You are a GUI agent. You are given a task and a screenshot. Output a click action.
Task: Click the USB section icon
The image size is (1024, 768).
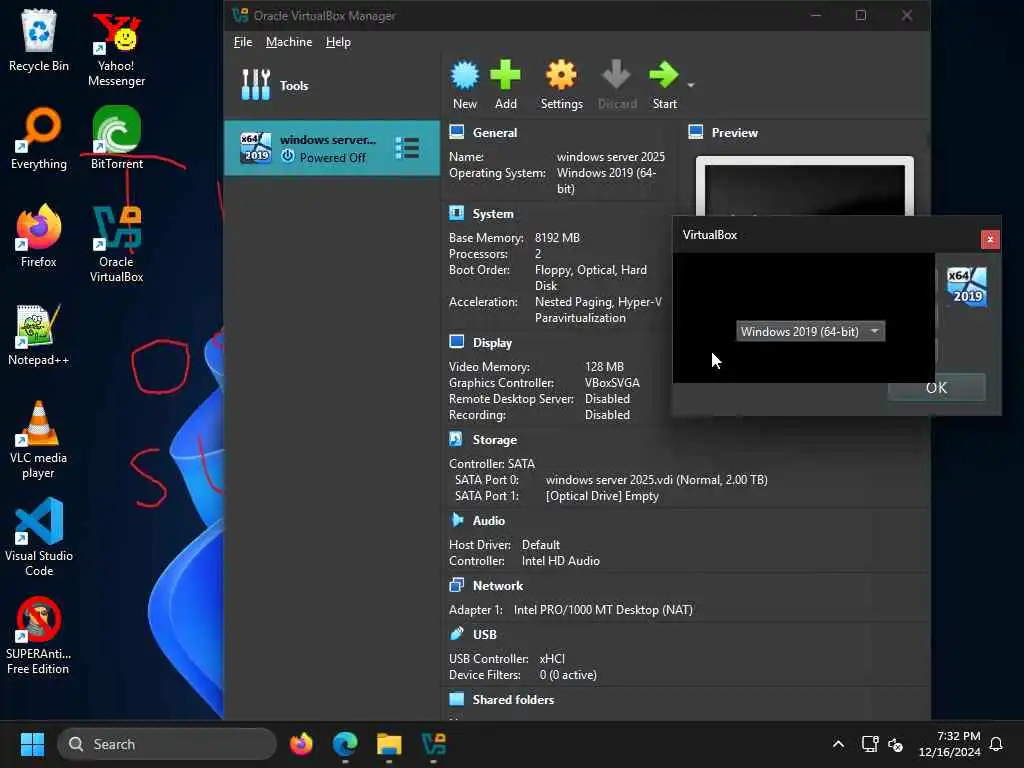click(456, 633)
